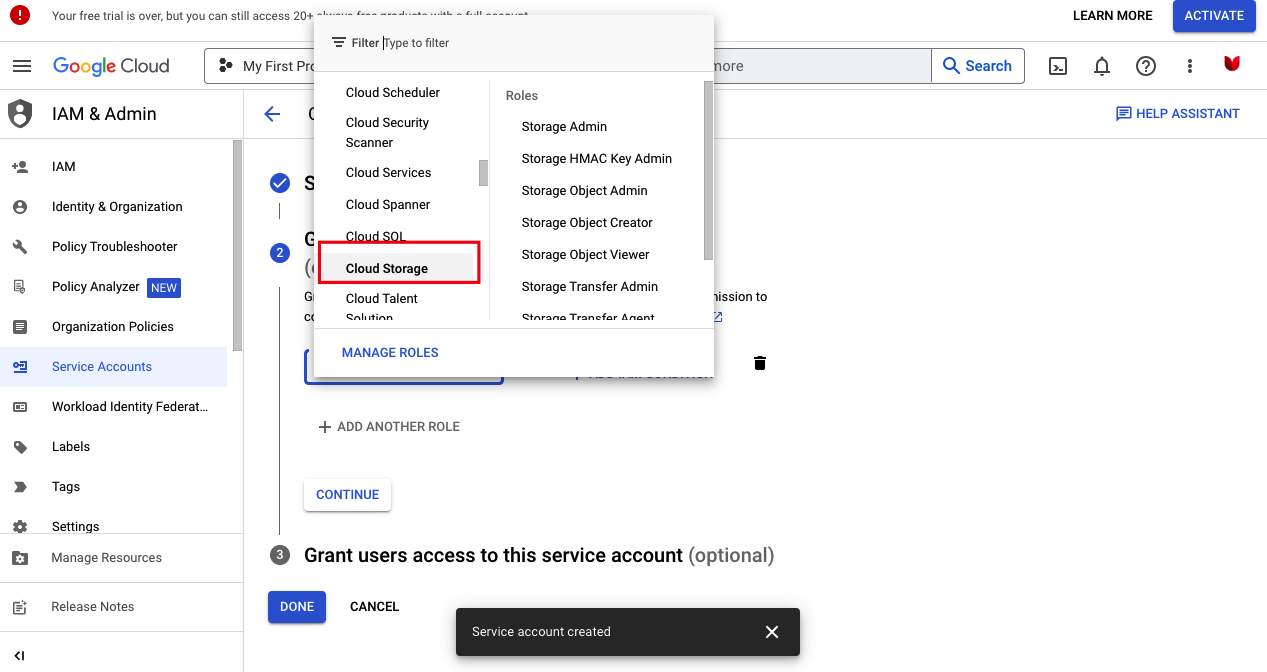The image size is (1267, 672).
Task: Click the Manage Resources icon
Action: pos(20,558)
